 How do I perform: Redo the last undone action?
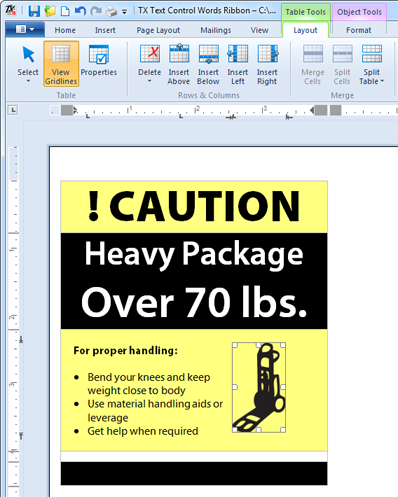pos(96,11)
